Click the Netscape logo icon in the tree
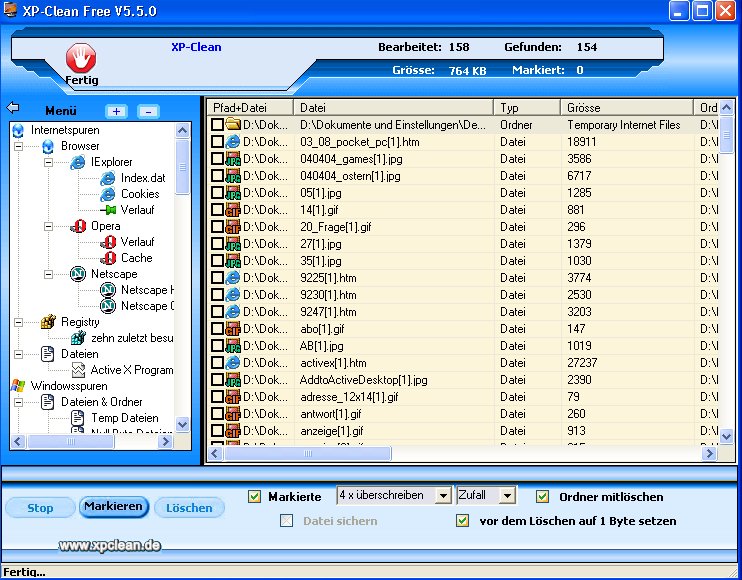Screen dimensions: 742x580 78,274
